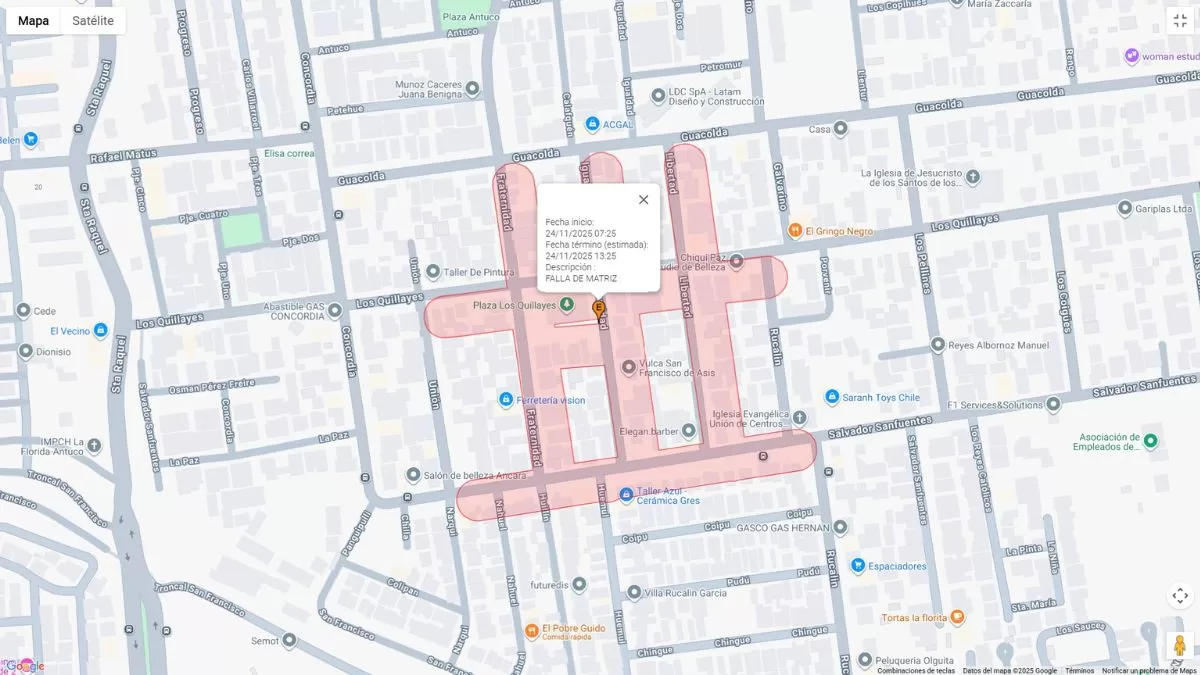Image resolution: width=1200 pixels, height=675 pixels.
Task: Click El Gringo Negro restaurant icon
Action: coord(795,230)
